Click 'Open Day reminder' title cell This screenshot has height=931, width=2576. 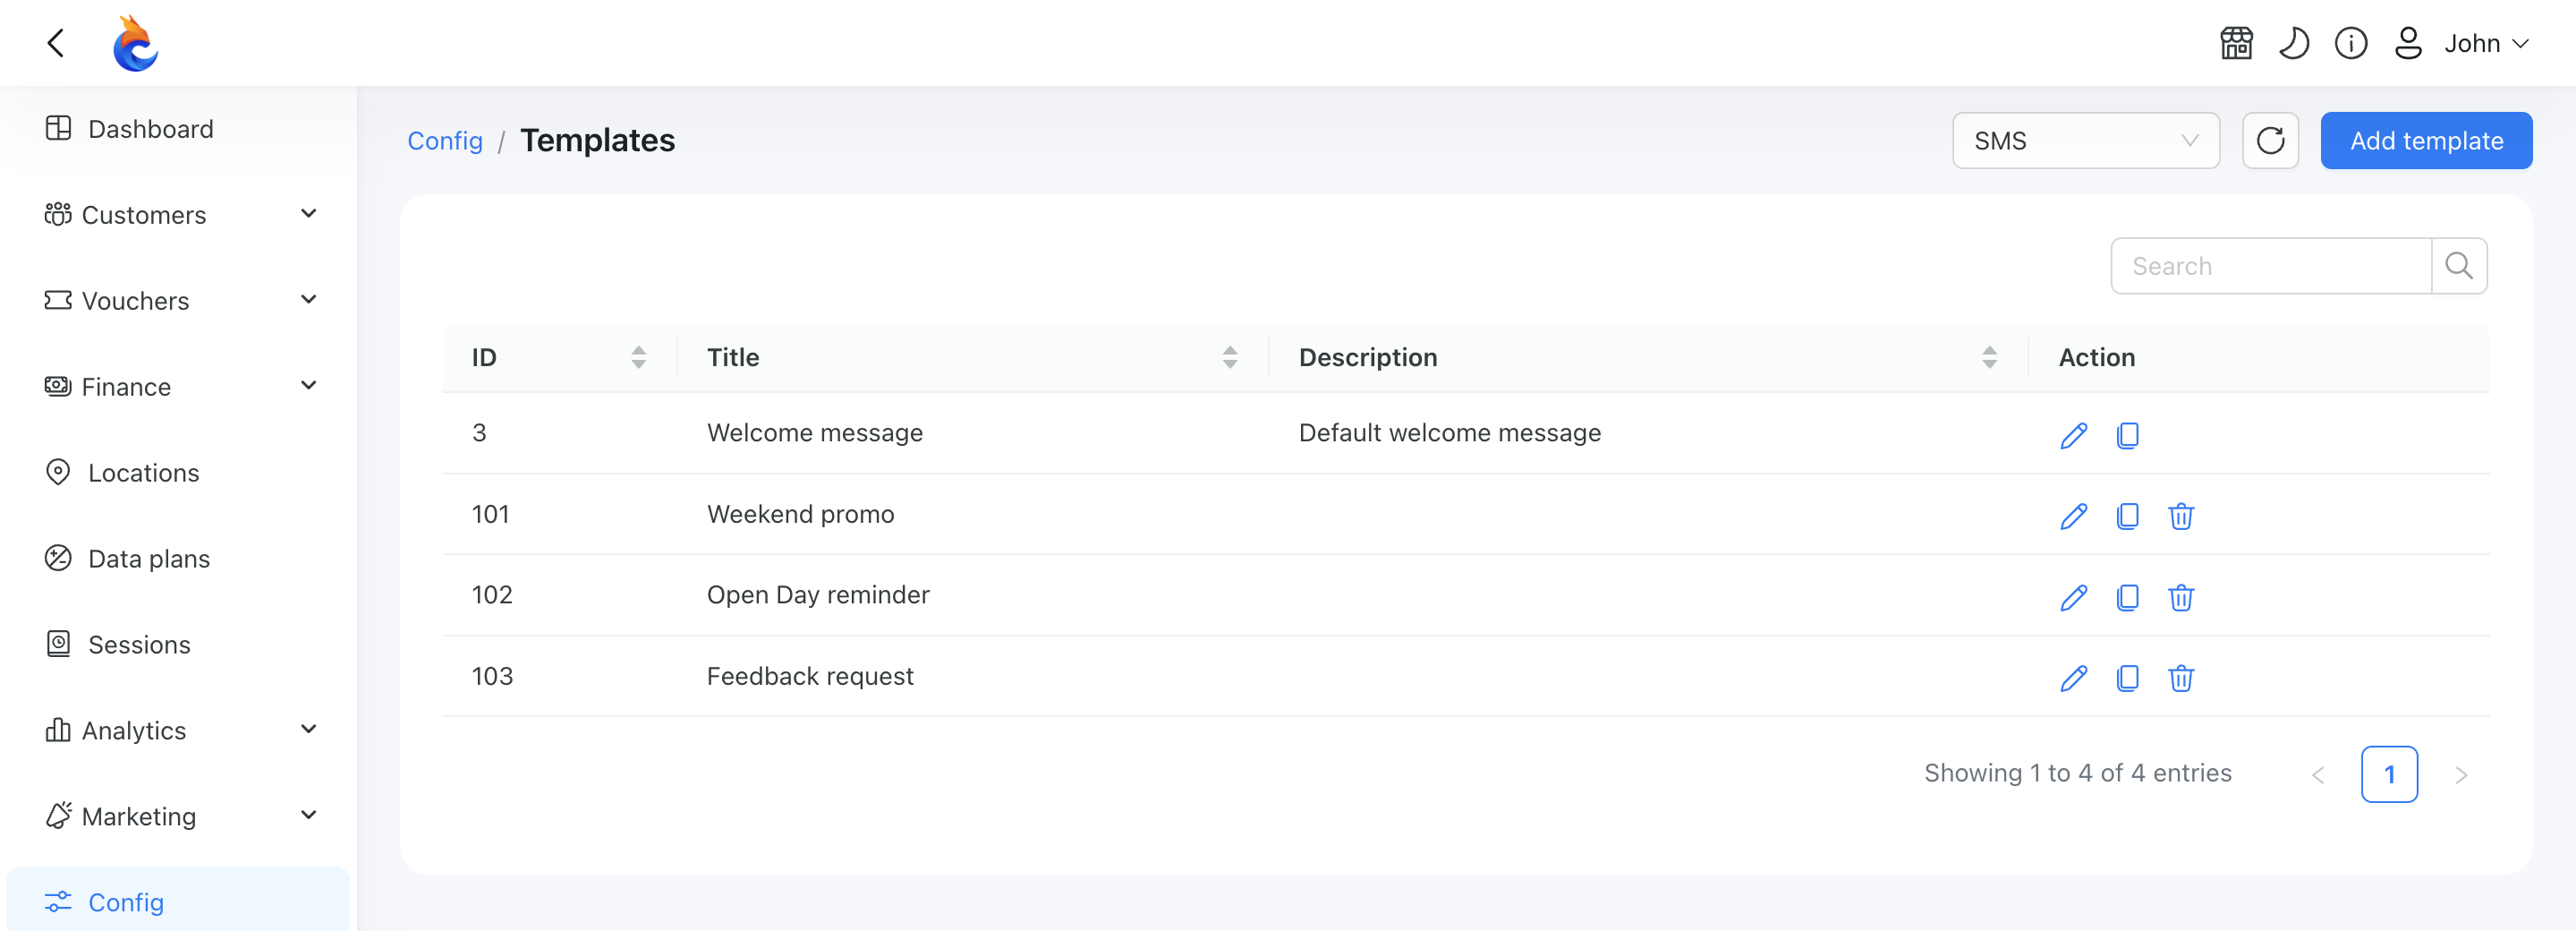(x=818, y=595)
